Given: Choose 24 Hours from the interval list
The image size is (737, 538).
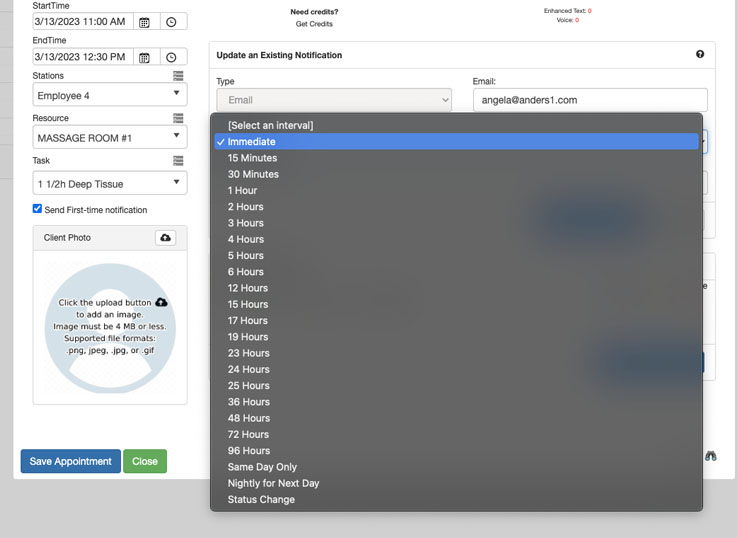Looking at the screenshot, I should click(248, 369).
